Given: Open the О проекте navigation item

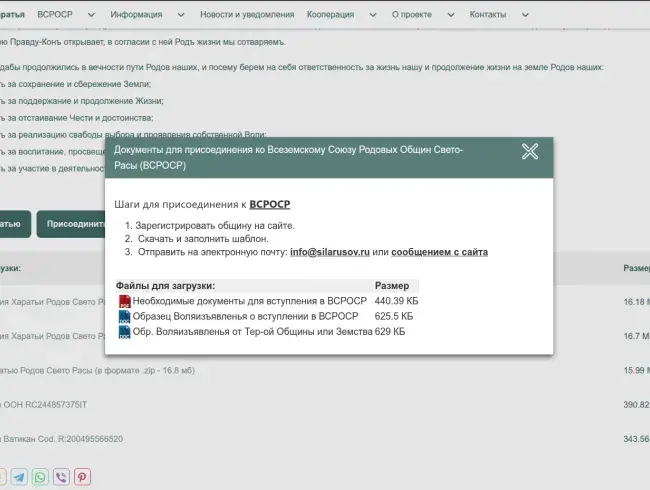Looking at the screenshot, I should [412, 15].
